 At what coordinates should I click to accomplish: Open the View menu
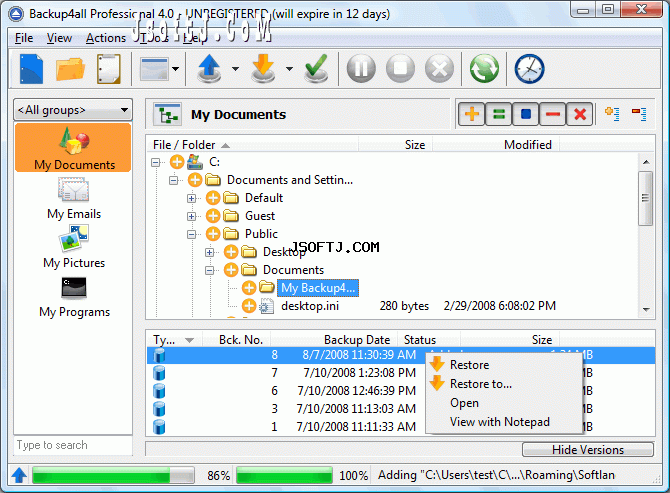tap(59, 38)
